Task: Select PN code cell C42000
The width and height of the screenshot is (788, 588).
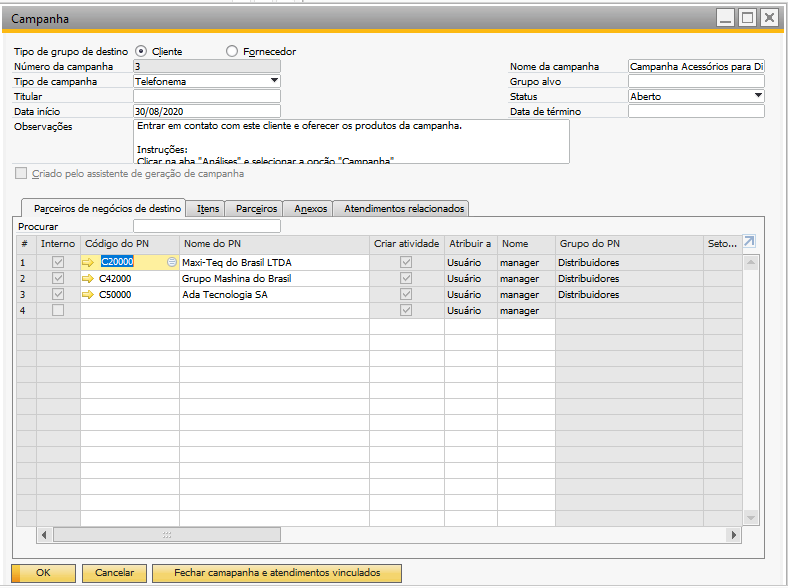Action: pyautogui.click(x=130, y=278)
